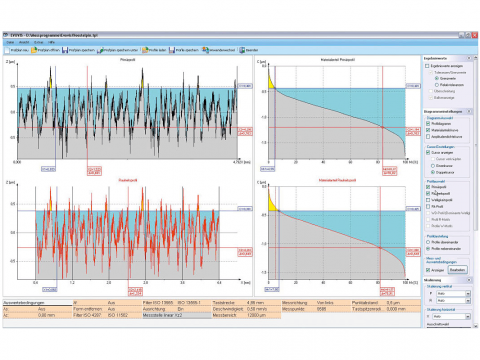The image size is (480, 360).
Task: Click the 'Materialanteil Primärprofil' chart title
Action: tap(337, 60)
